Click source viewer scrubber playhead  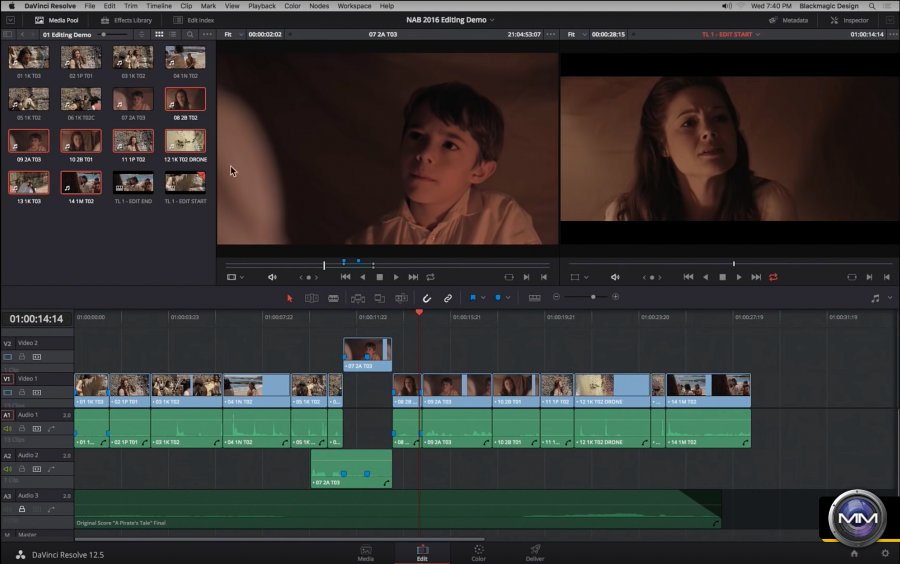[324, 265]
